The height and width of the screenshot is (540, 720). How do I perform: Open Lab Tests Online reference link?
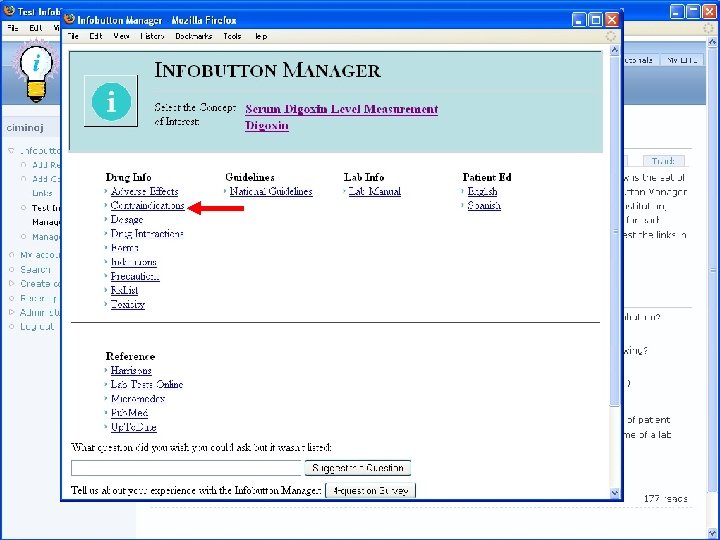coord(147,384)
